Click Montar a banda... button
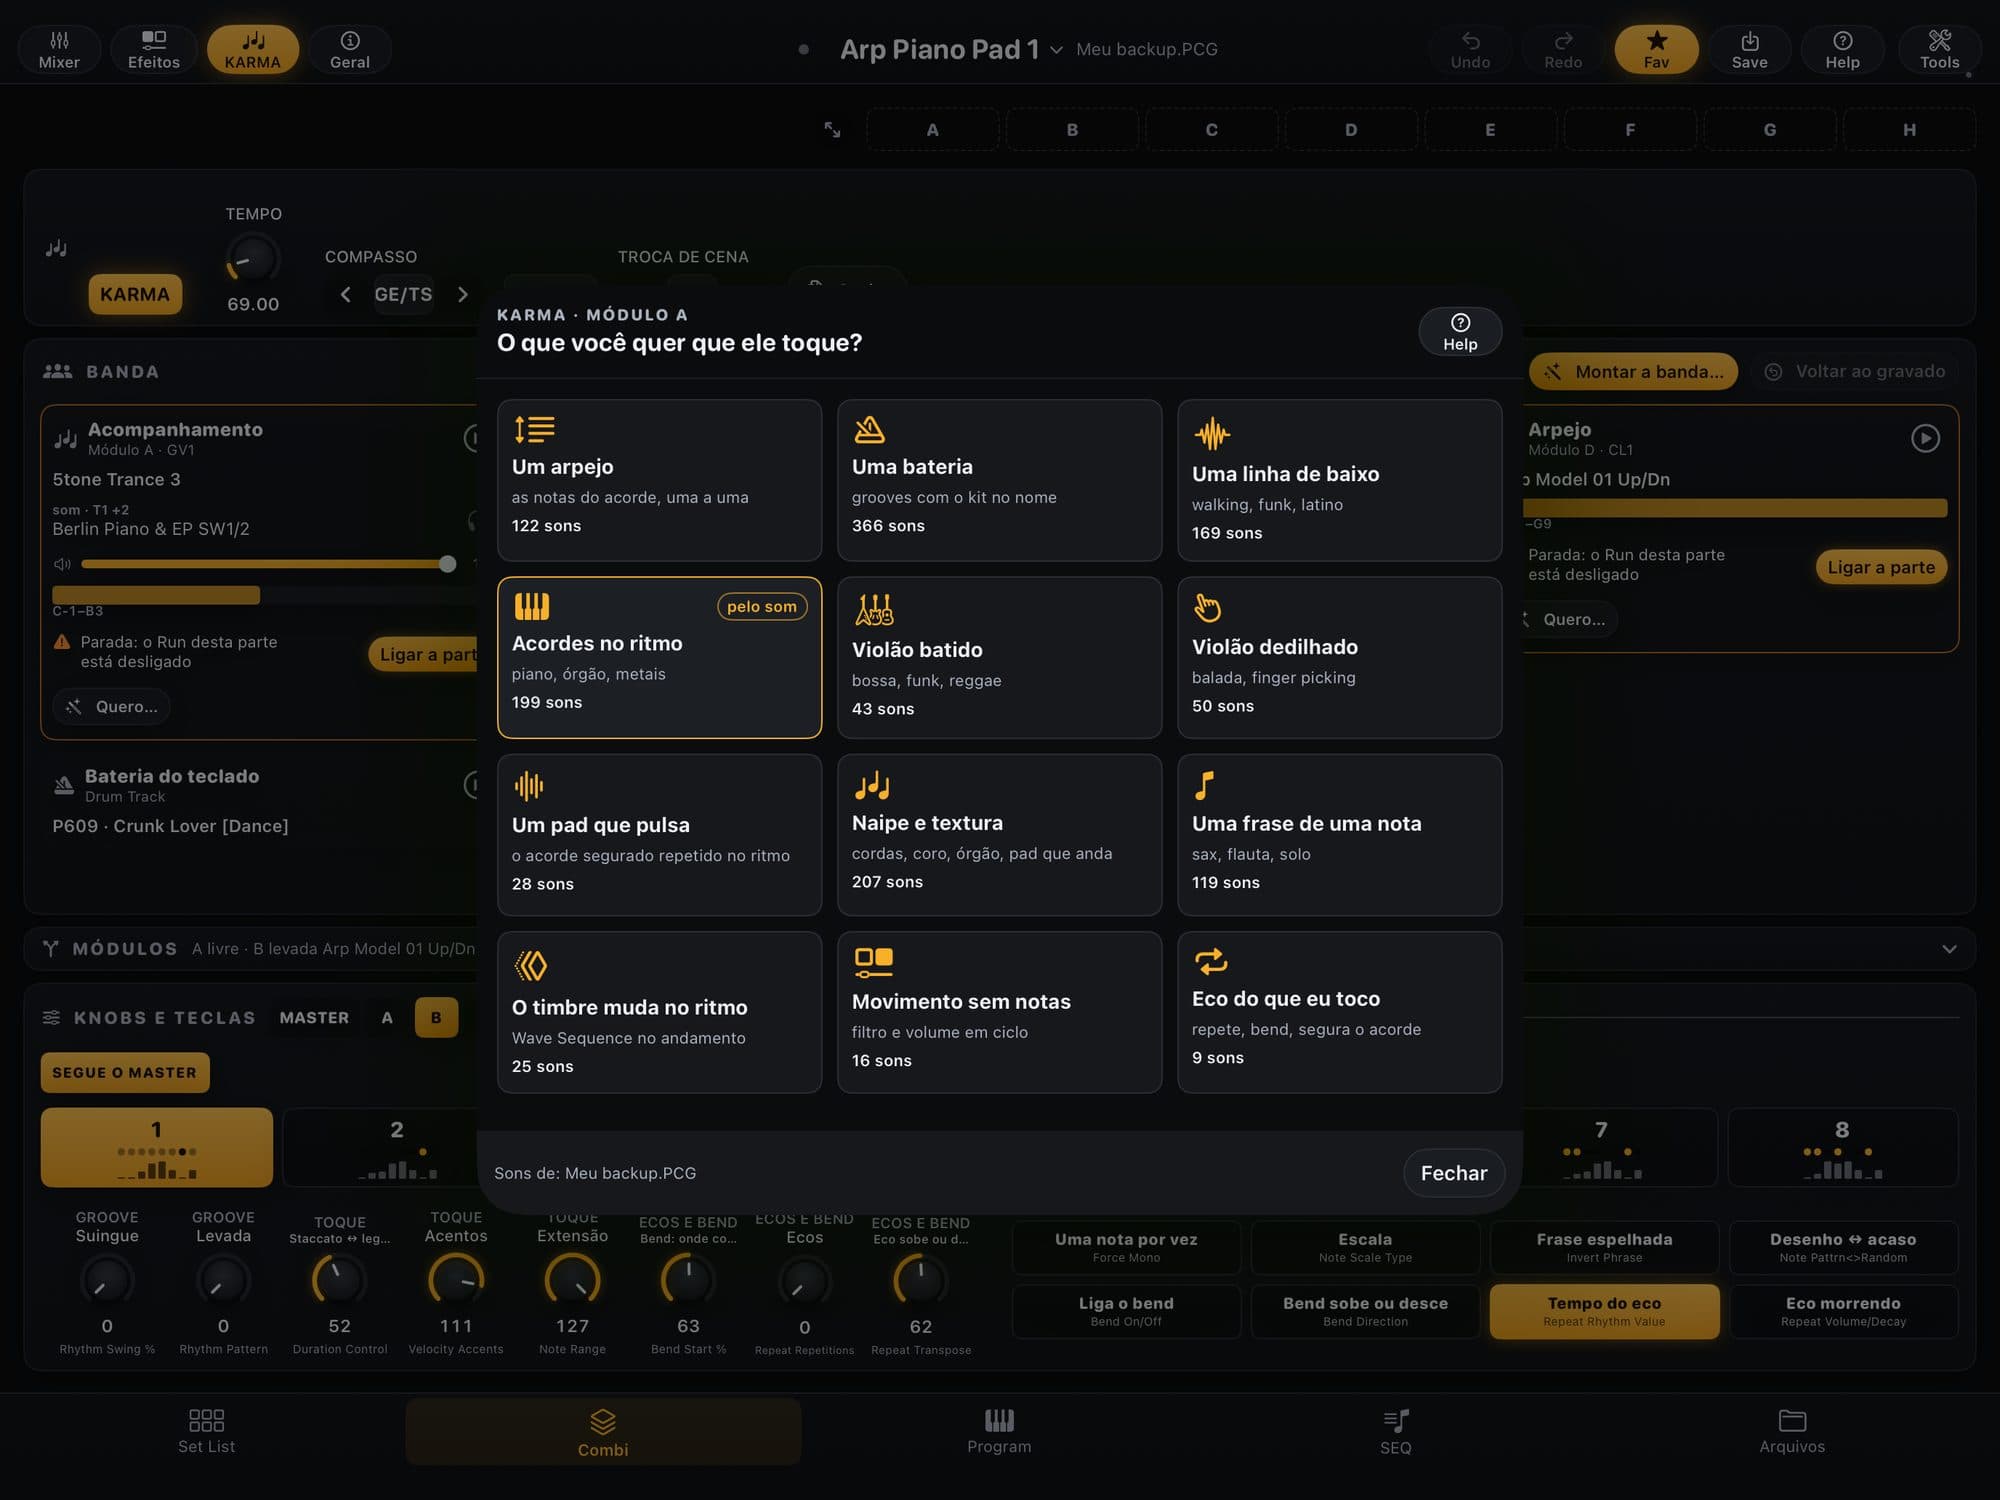The width and height of the screenshot is (2000, 1500). point(1634,371)
